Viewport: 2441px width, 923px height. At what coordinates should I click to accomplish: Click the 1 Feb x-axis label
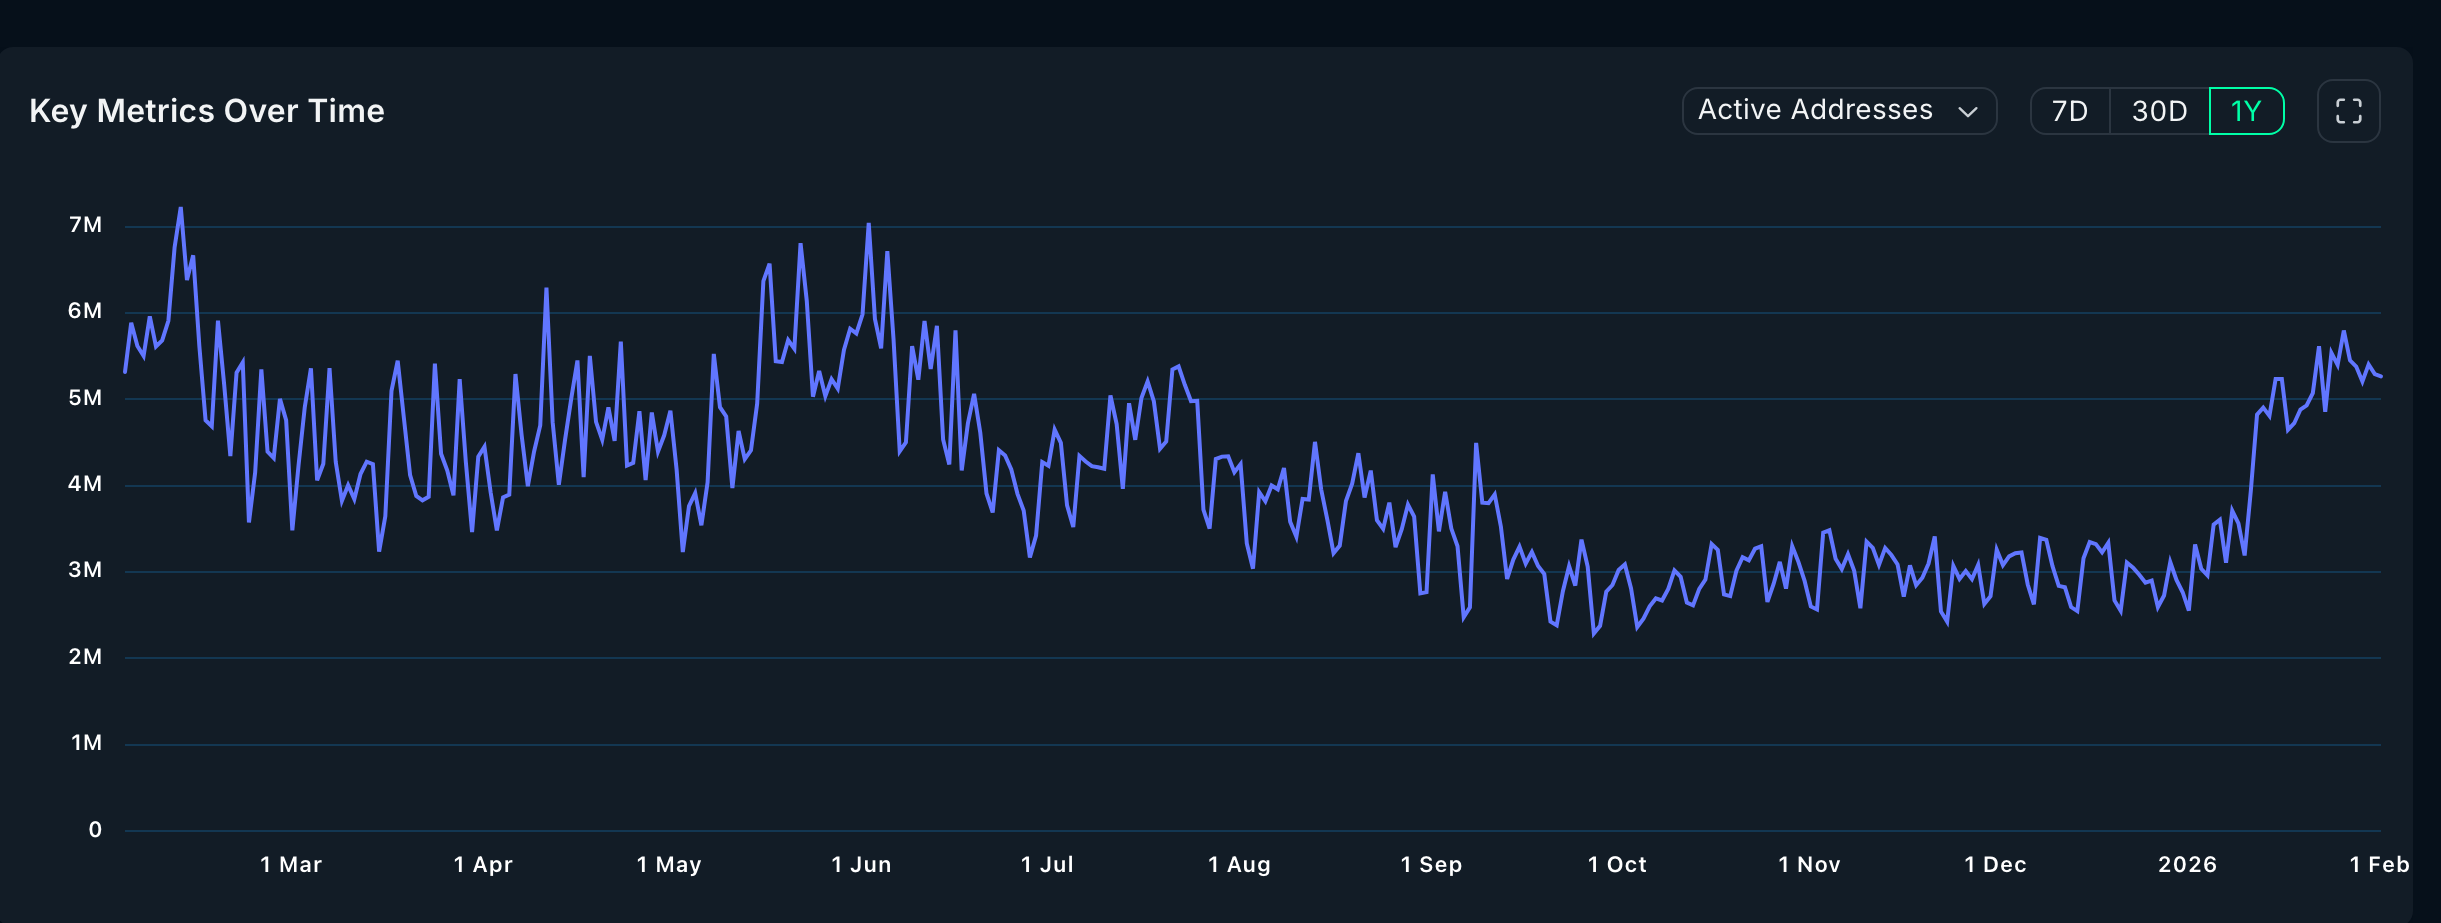click(2379, 864)
